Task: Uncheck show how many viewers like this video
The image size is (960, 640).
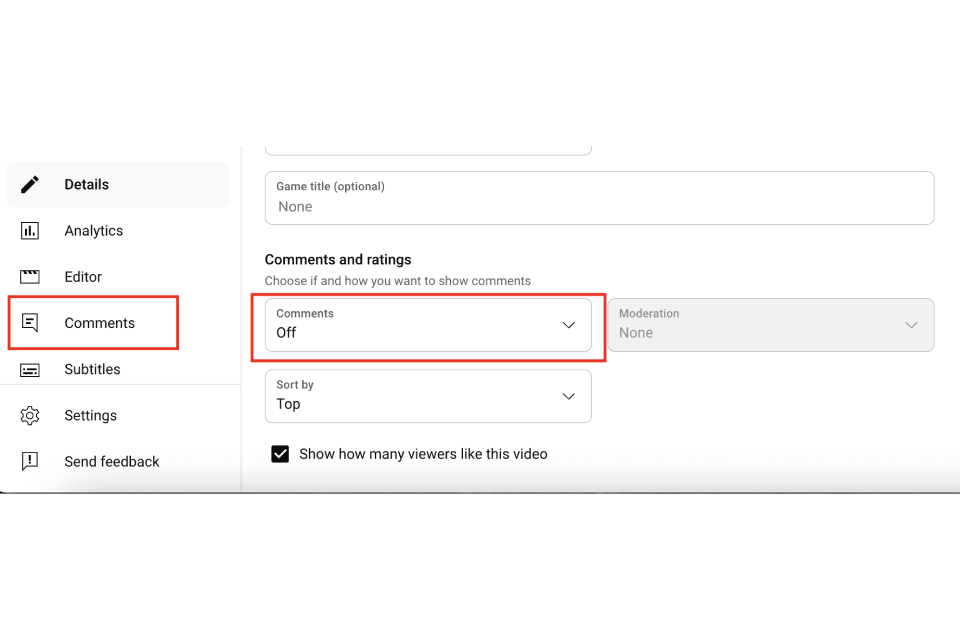Action: coord(280,453)
